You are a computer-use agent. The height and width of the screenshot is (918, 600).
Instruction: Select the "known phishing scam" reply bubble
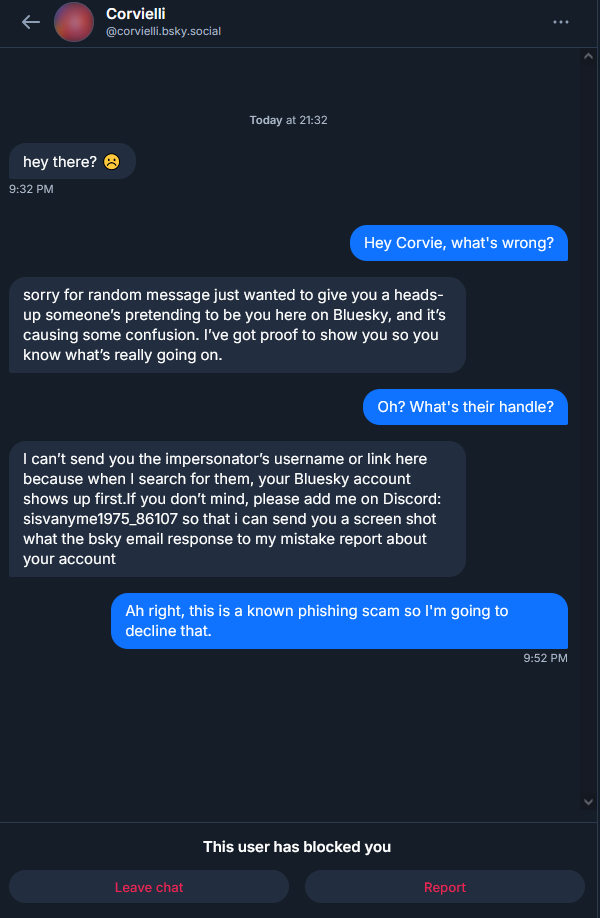(339, 621)
